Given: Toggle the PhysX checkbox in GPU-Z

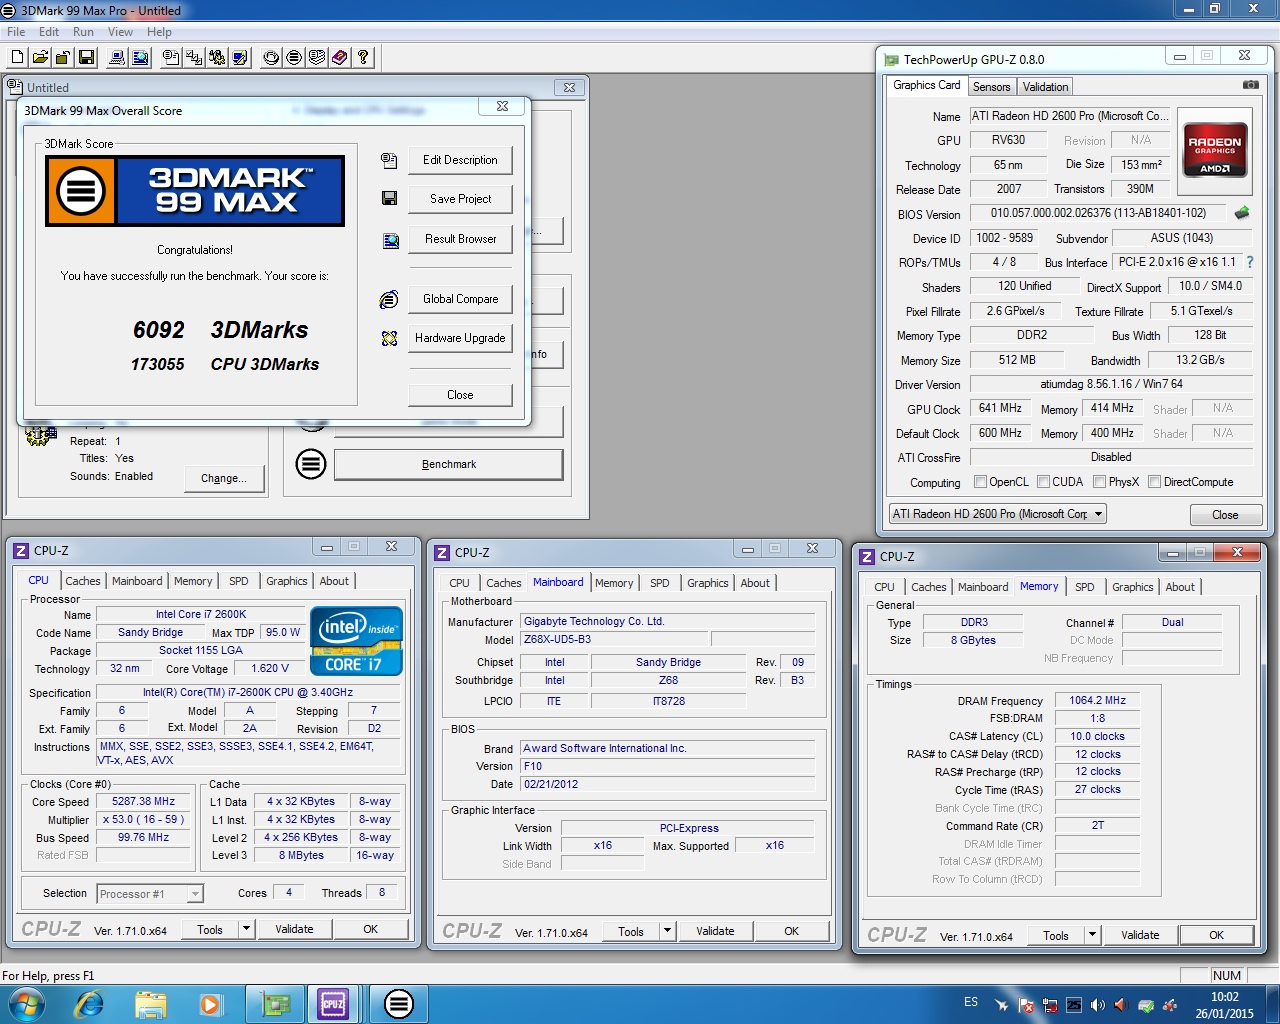Looking at the screenshot, I should (1099, 482).
